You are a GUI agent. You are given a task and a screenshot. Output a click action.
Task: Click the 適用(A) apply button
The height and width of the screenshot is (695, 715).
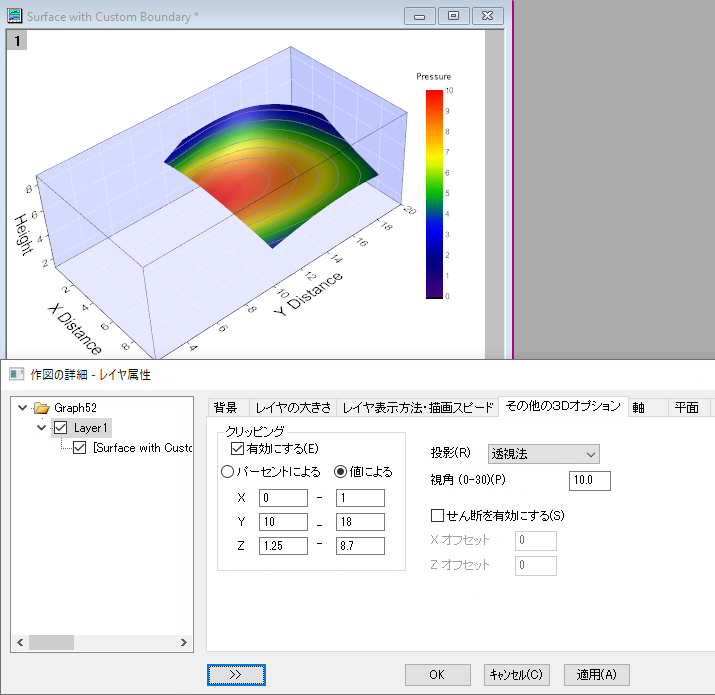click(596, 674)
